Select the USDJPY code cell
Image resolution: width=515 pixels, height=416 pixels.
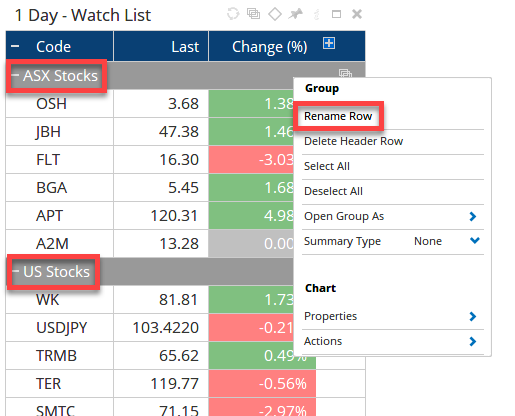60,327
